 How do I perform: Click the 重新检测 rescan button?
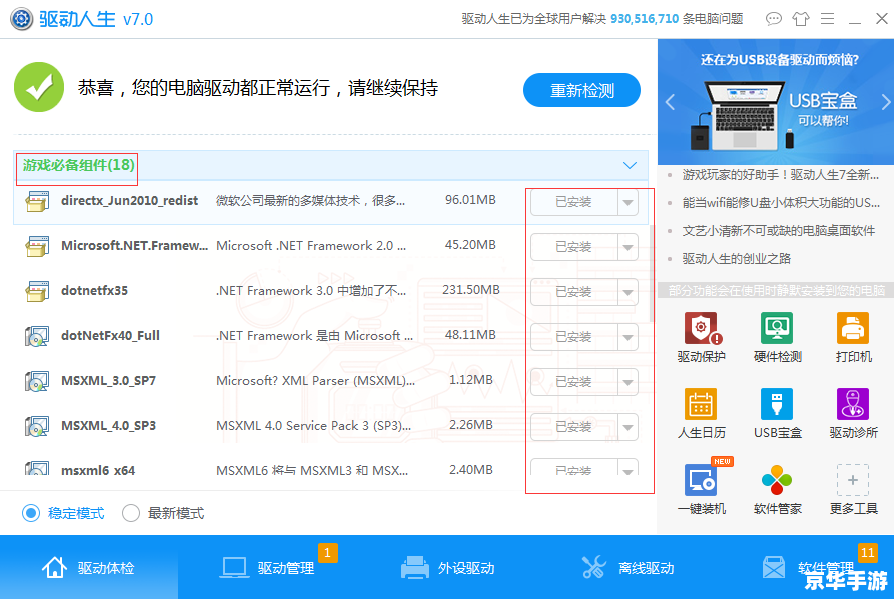(582, 90)
